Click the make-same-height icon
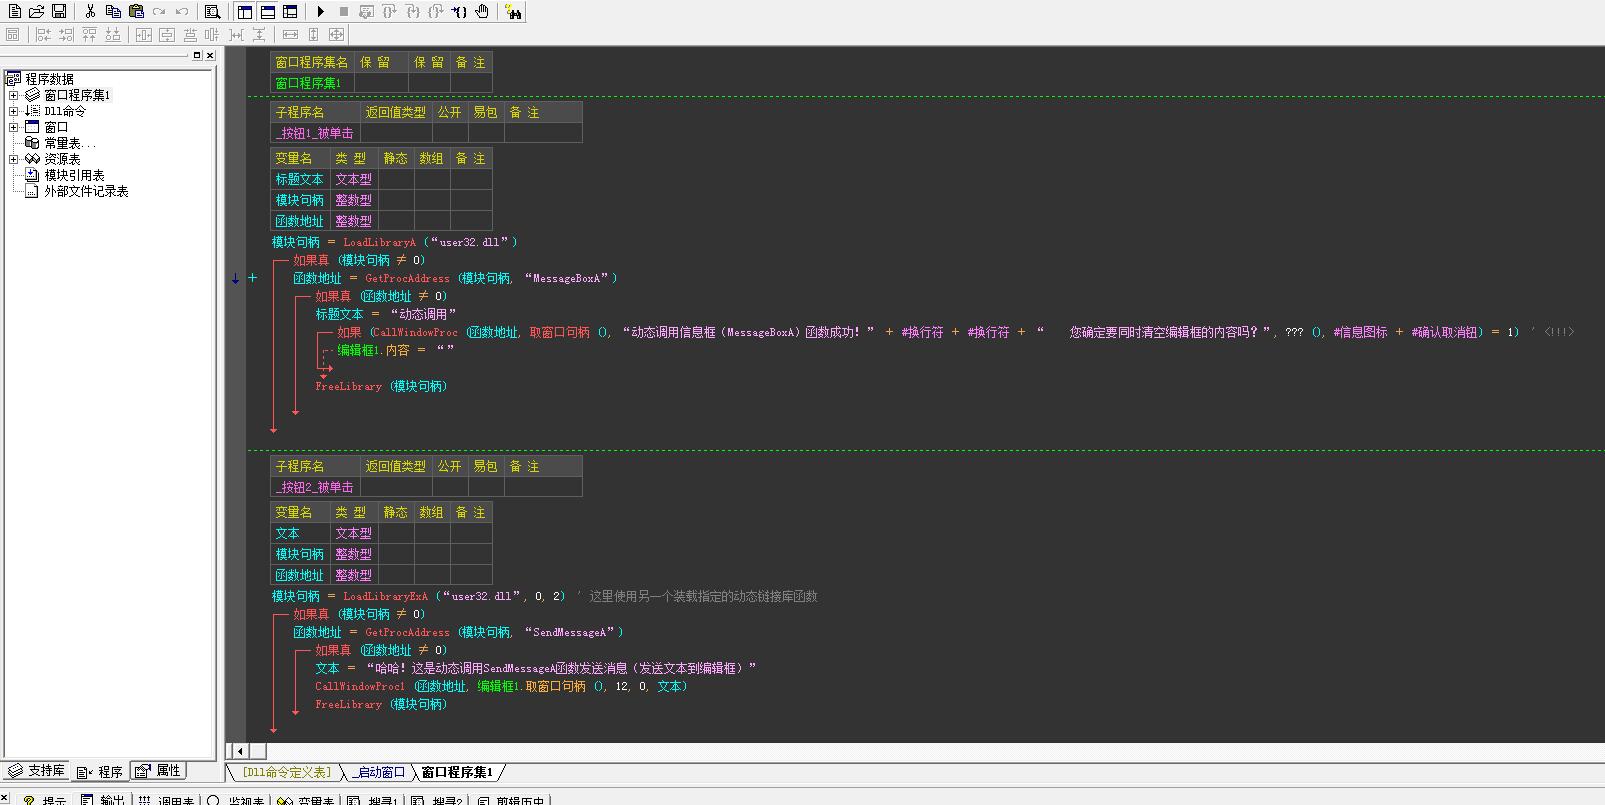 click(313, 34)
